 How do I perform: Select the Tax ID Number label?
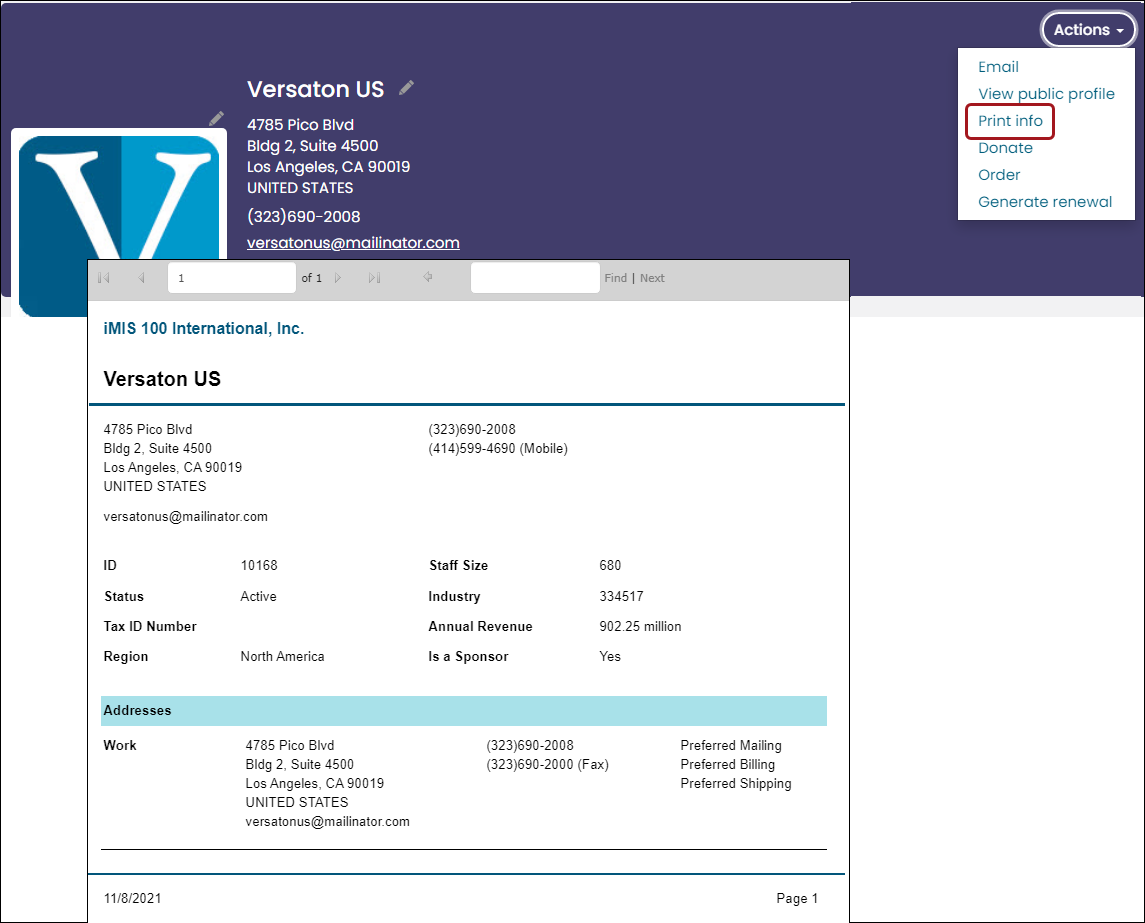tap(150, 627)
